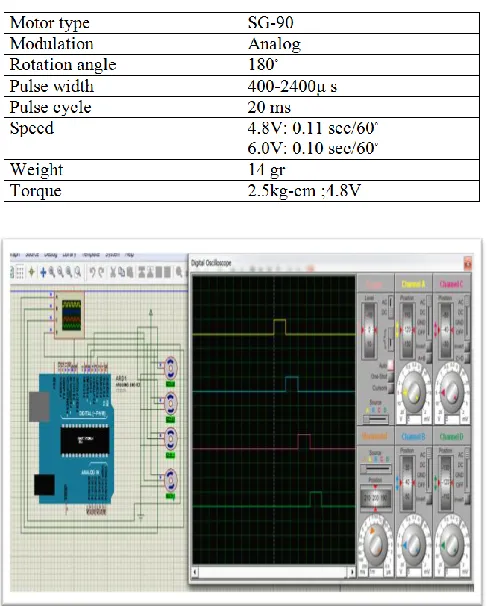Toggle the trigger One-Shot button

tap(391, 376)
